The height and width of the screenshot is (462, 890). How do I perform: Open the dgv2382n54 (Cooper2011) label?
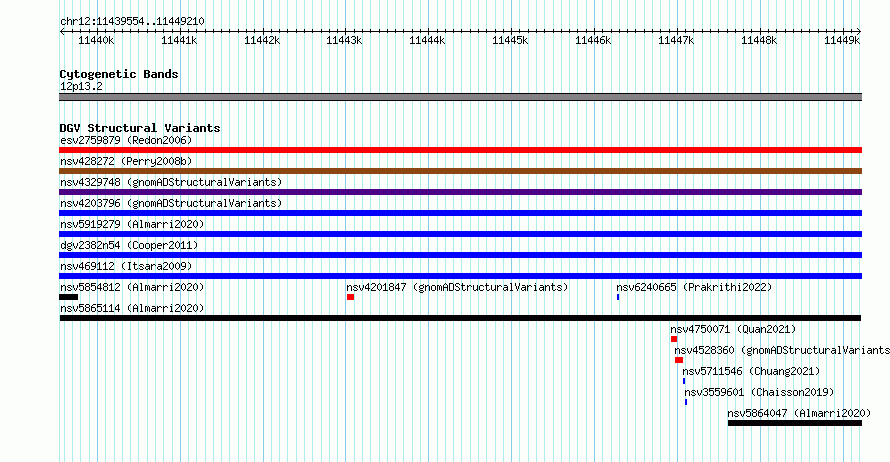tap(129, 245)
